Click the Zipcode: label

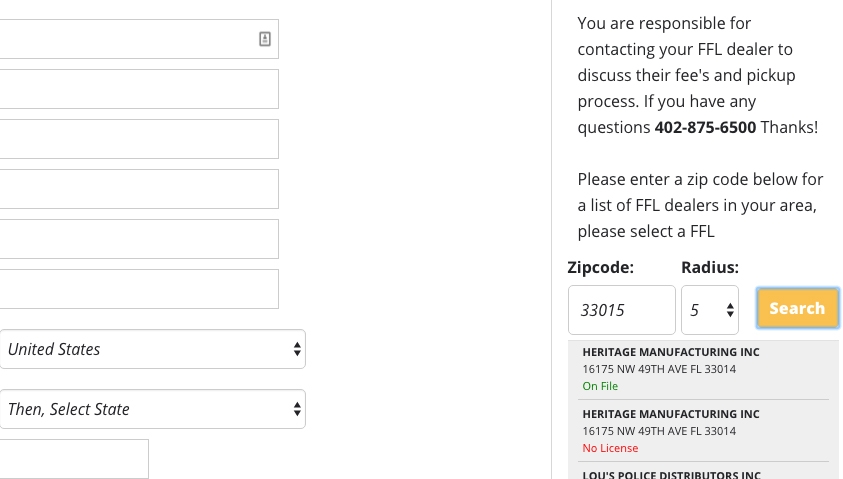pos(601,267)
